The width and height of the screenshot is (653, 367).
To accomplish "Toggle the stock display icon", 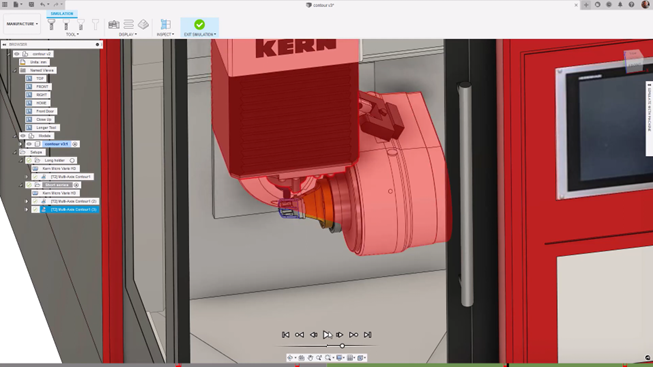I will [143, 25].
